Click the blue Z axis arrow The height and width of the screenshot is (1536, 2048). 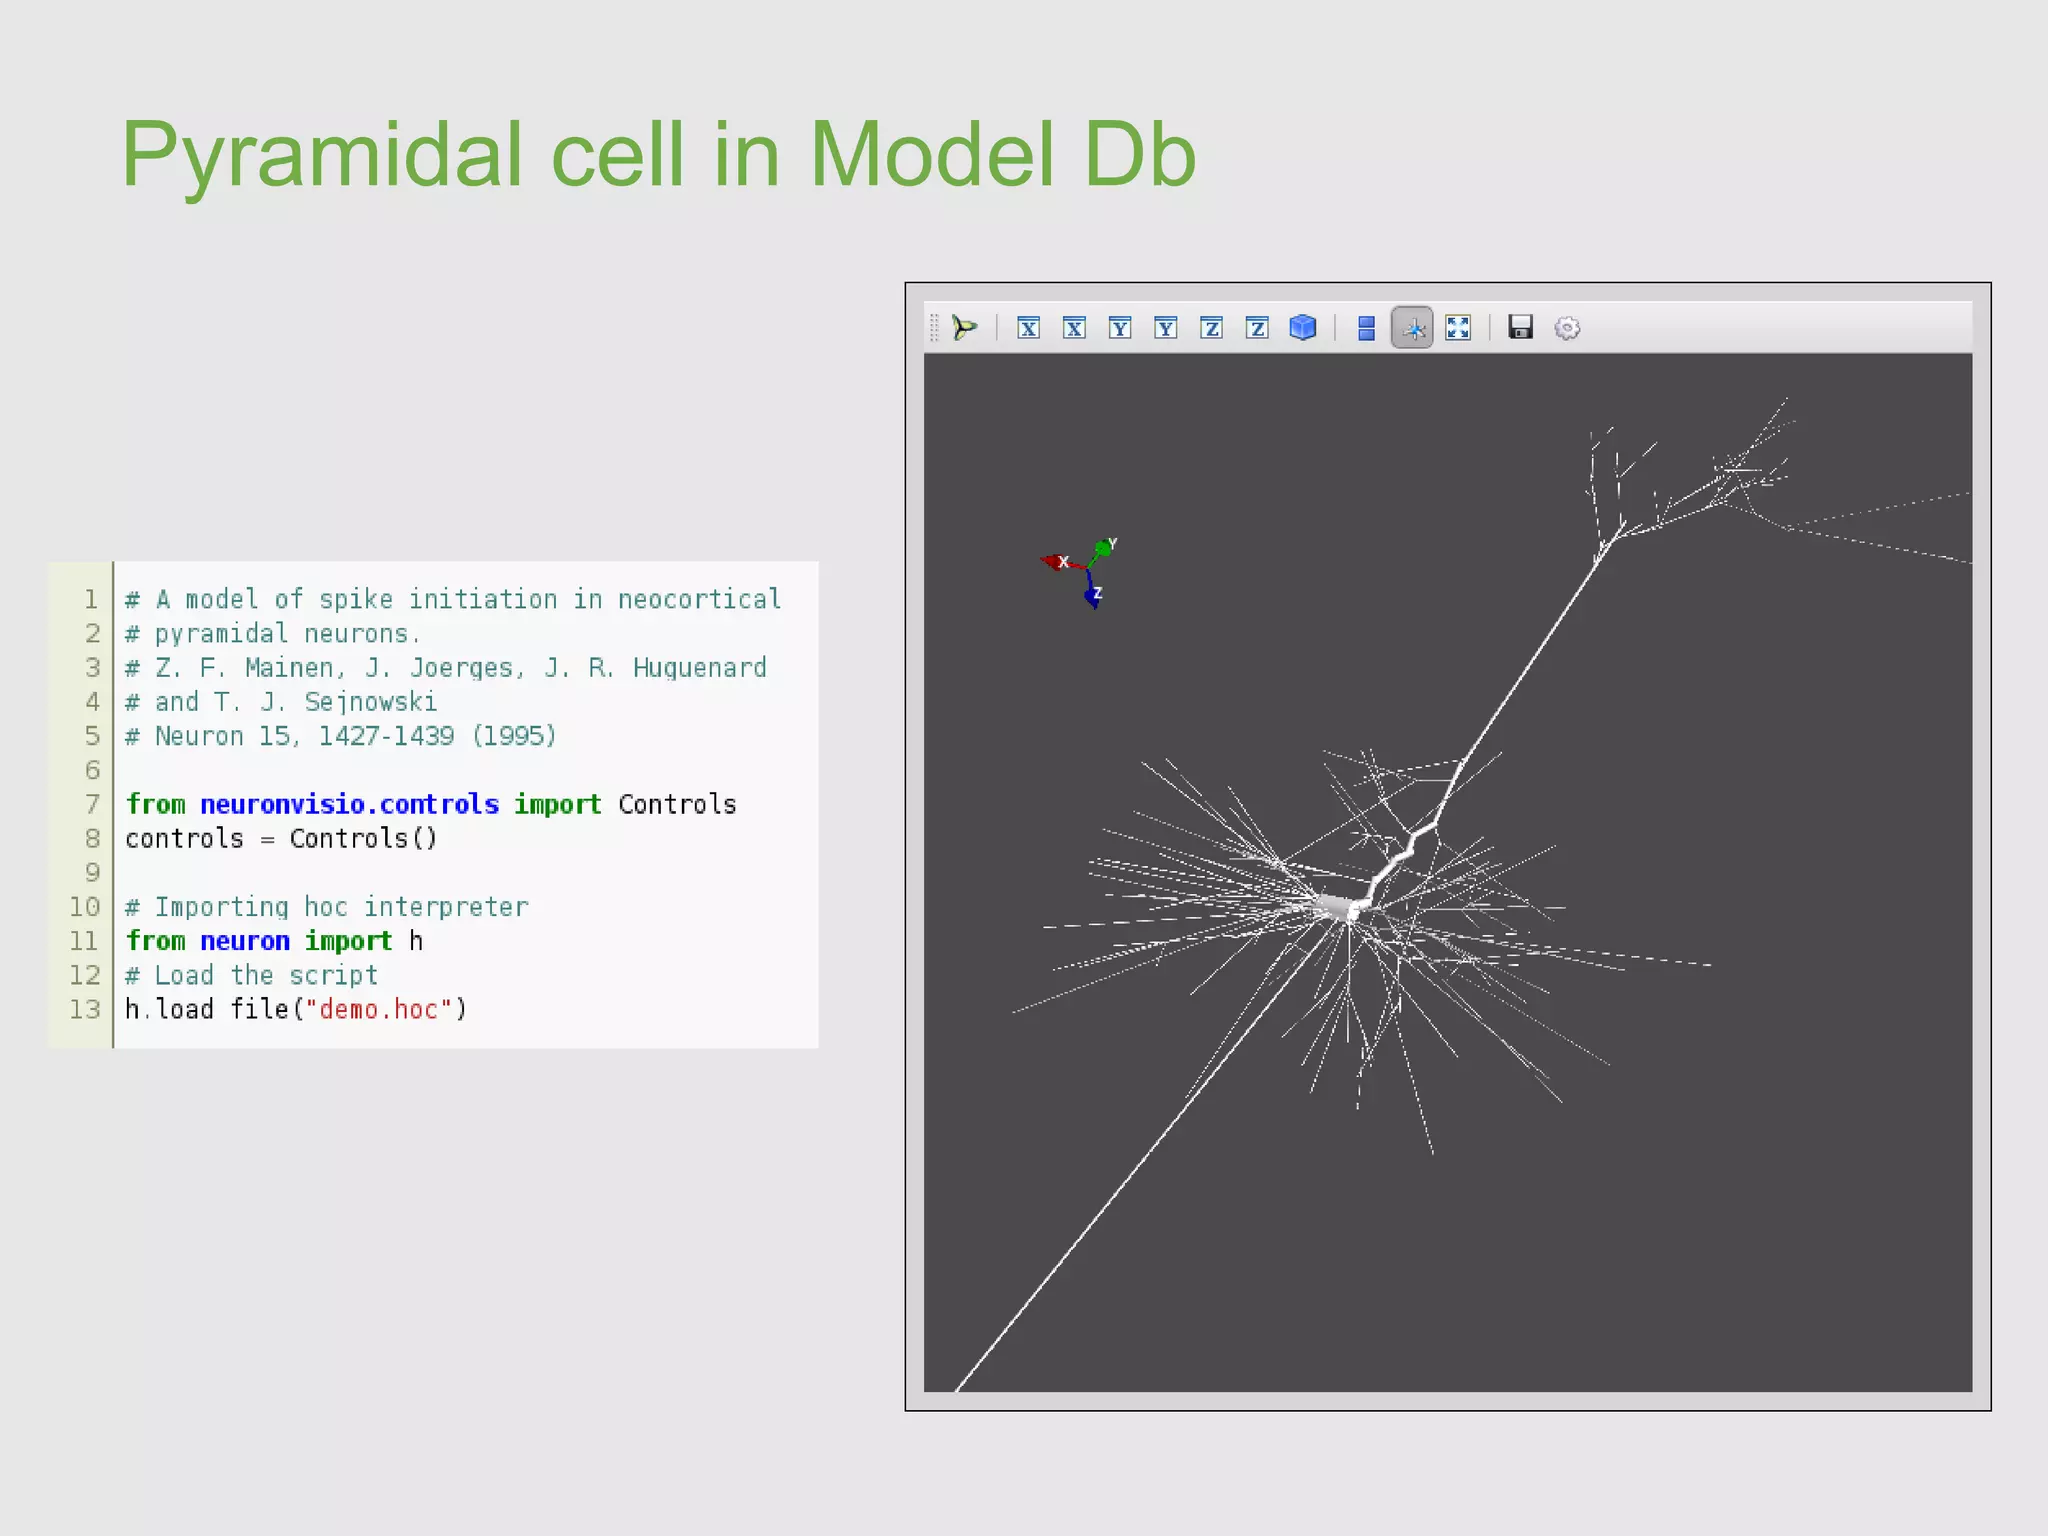1093,596
